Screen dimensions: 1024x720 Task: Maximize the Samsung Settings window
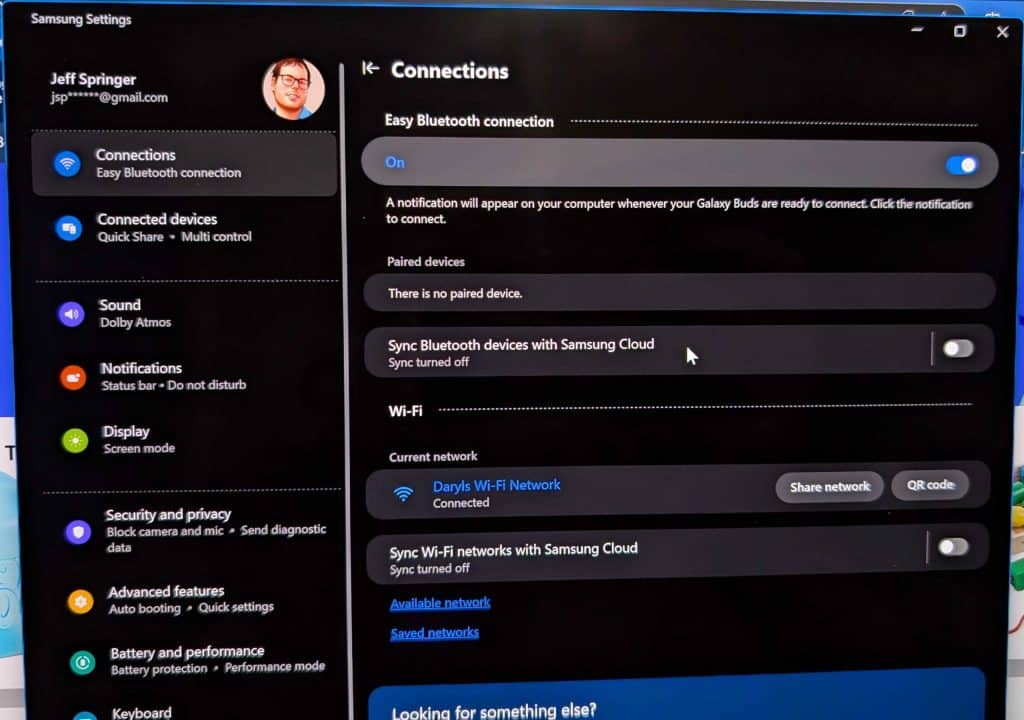pyautogui.click(x=959, y=31)
